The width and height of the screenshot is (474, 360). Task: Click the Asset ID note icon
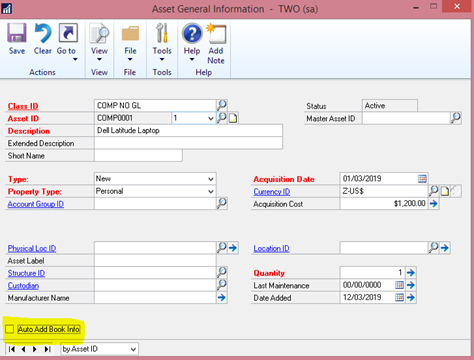click(233, 118)
